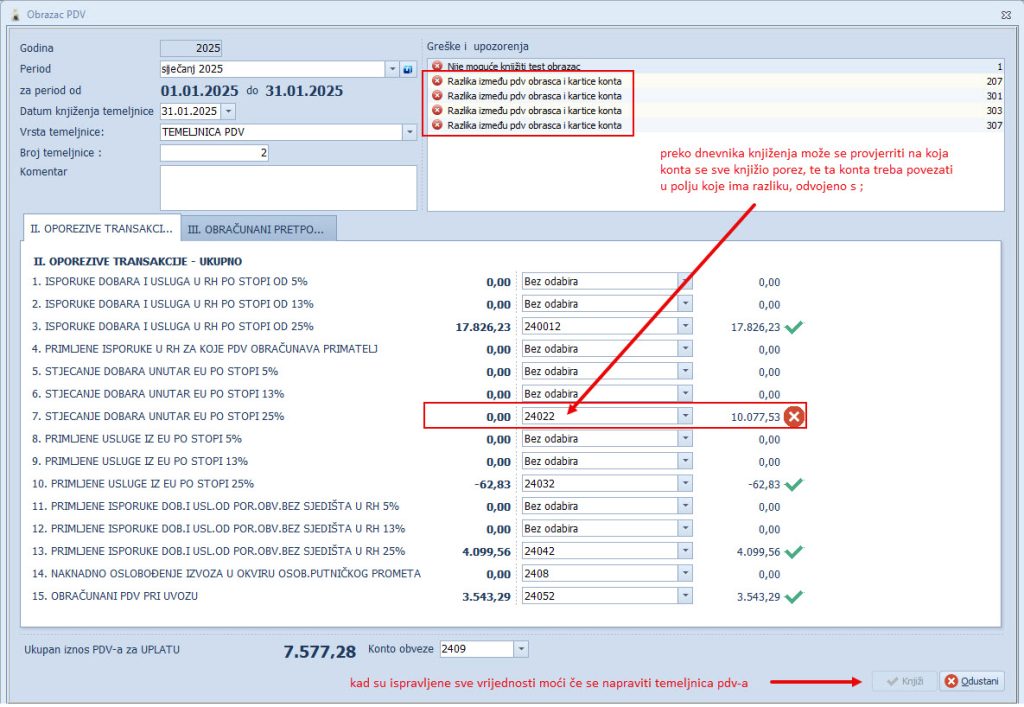Click the Knjiži button

click(x=903, y=681)
